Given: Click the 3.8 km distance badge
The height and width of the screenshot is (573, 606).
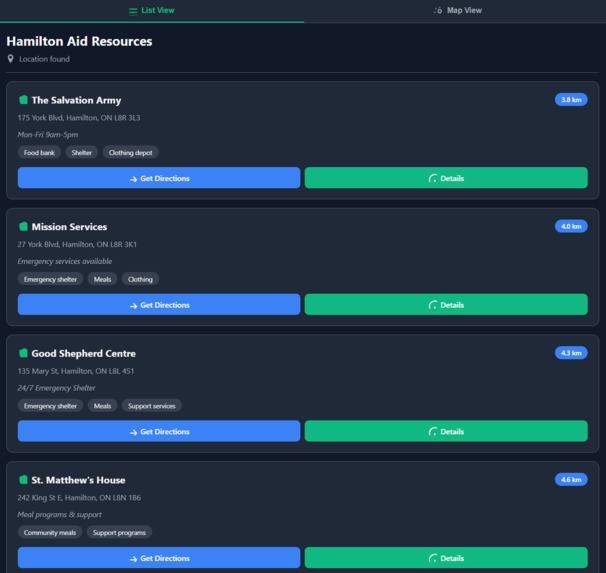Looking at the screenshot, I should pos(571,100).
